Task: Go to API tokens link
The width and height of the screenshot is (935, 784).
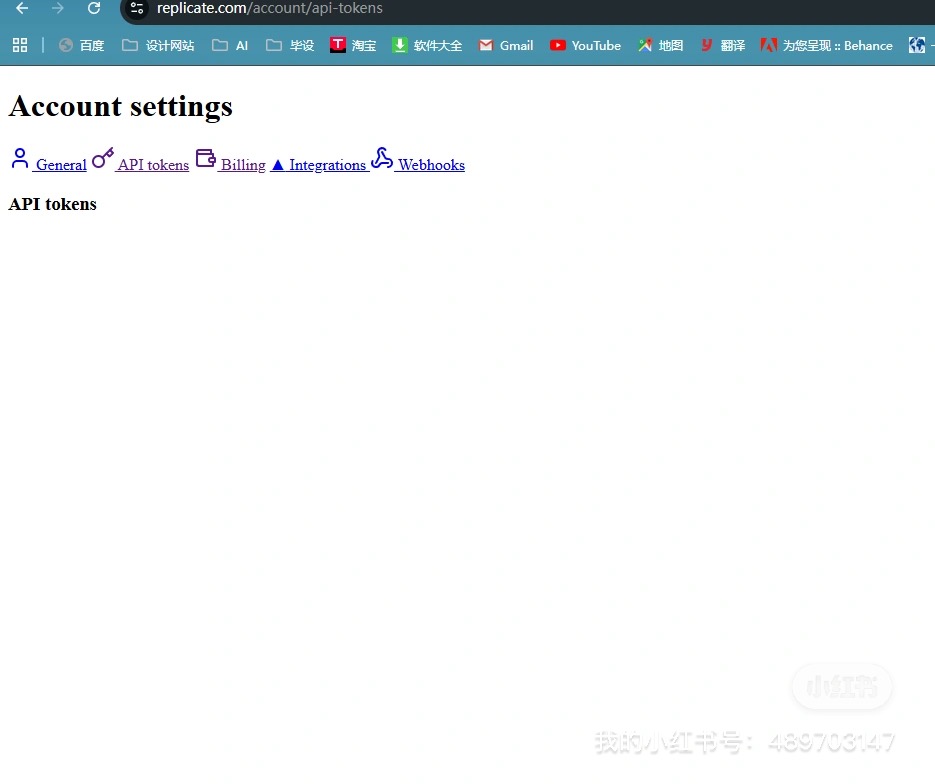Action: 153,165
